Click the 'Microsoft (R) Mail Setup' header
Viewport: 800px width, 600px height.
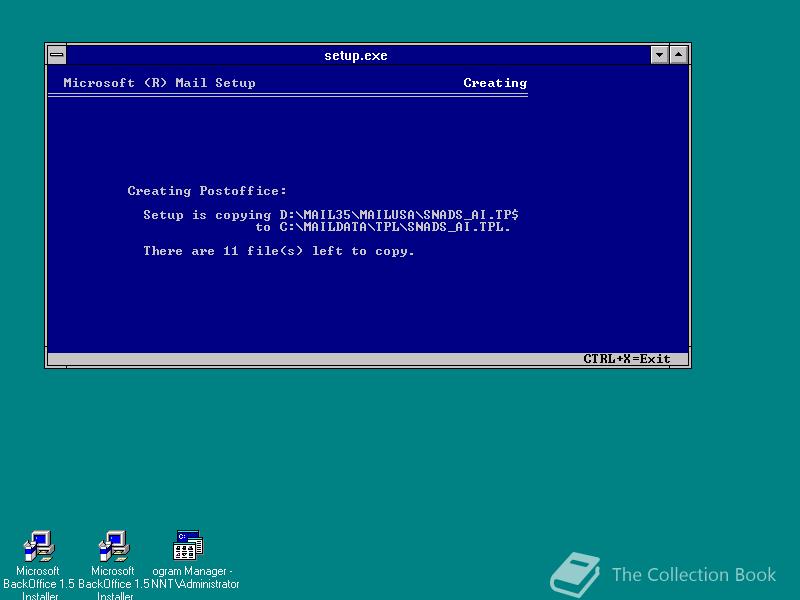[160, 83]
